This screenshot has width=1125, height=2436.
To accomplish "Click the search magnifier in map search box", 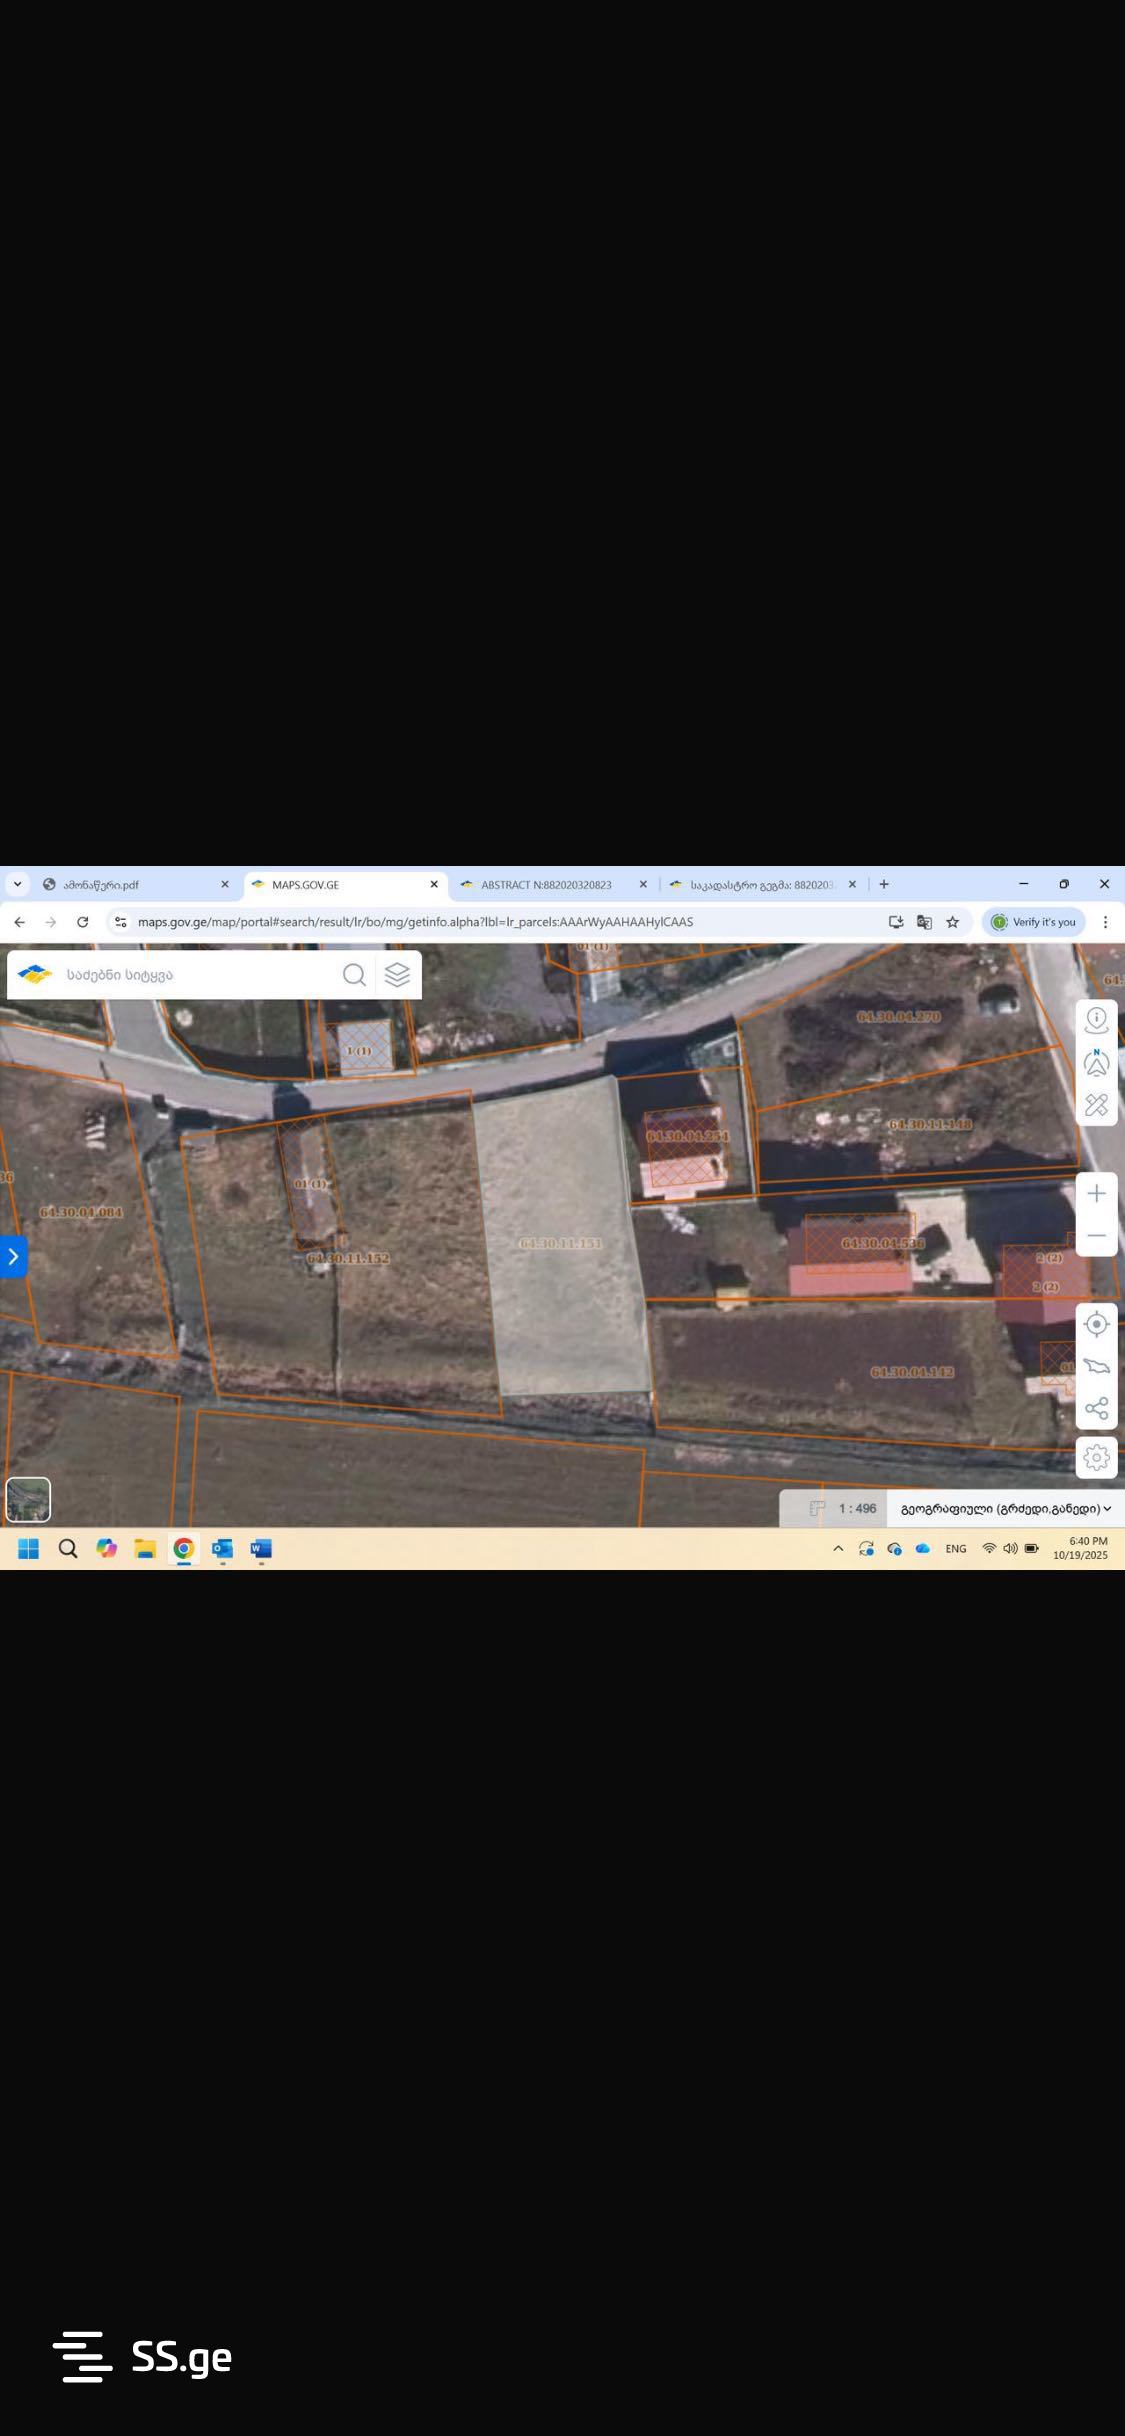I will click(354, 974).
